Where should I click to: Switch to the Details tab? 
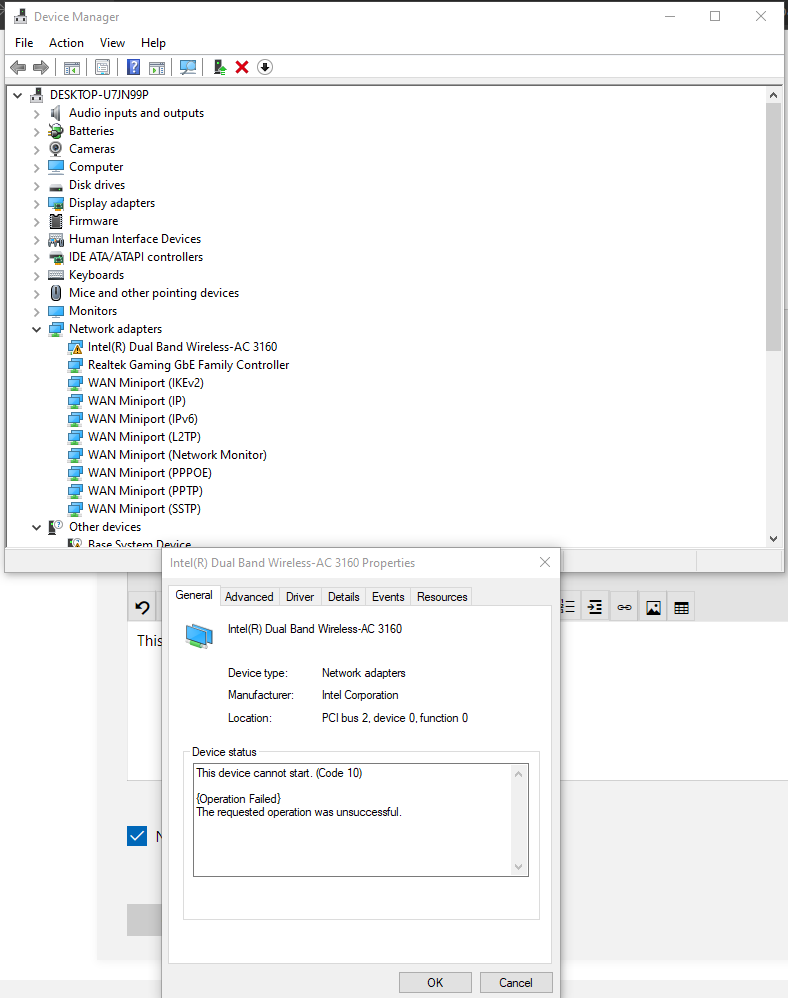pyautogui.click(x=344, y=597)
